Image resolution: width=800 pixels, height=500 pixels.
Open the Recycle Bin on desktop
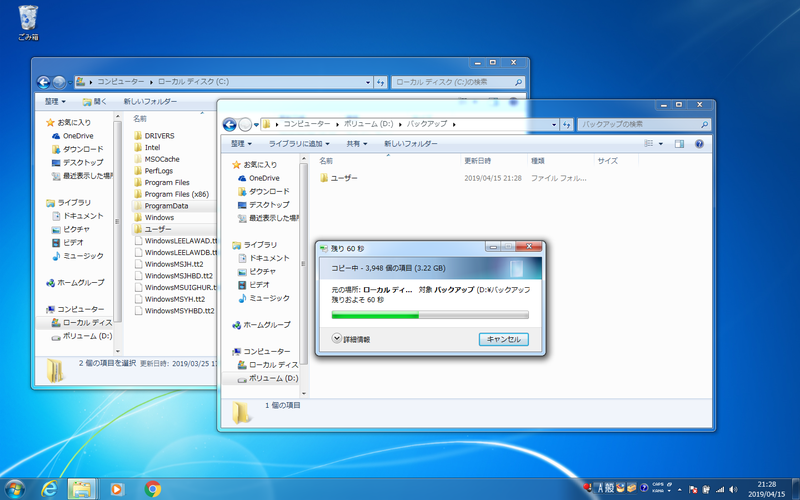pos(28,22)
